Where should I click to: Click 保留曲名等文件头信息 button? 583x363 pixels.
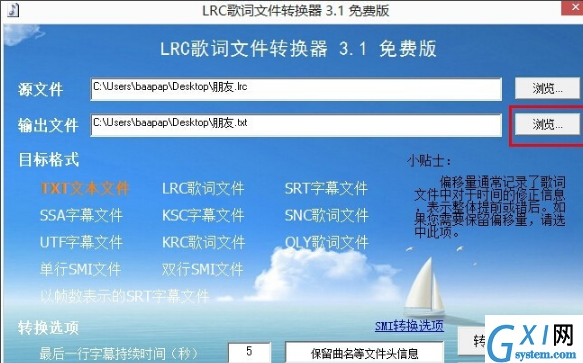[364, 353]
